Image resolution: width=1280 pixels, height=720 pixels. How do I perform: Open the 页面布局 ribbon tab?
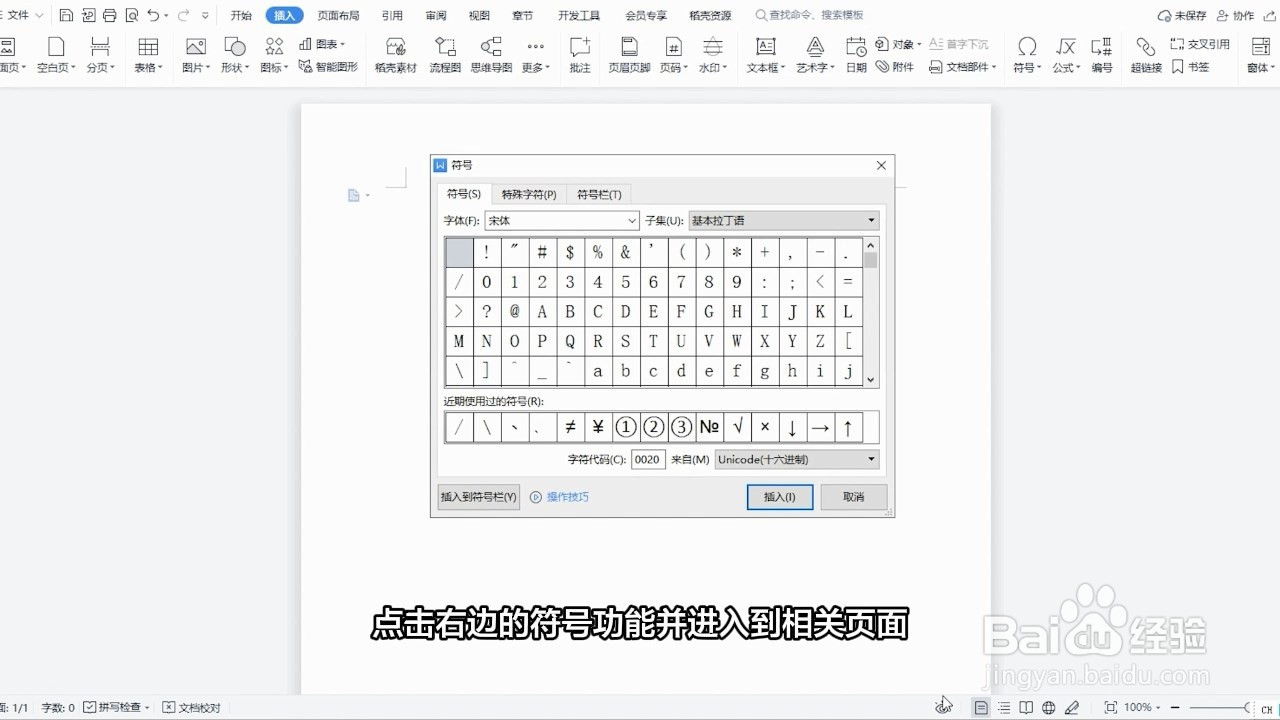pos(337,15)
